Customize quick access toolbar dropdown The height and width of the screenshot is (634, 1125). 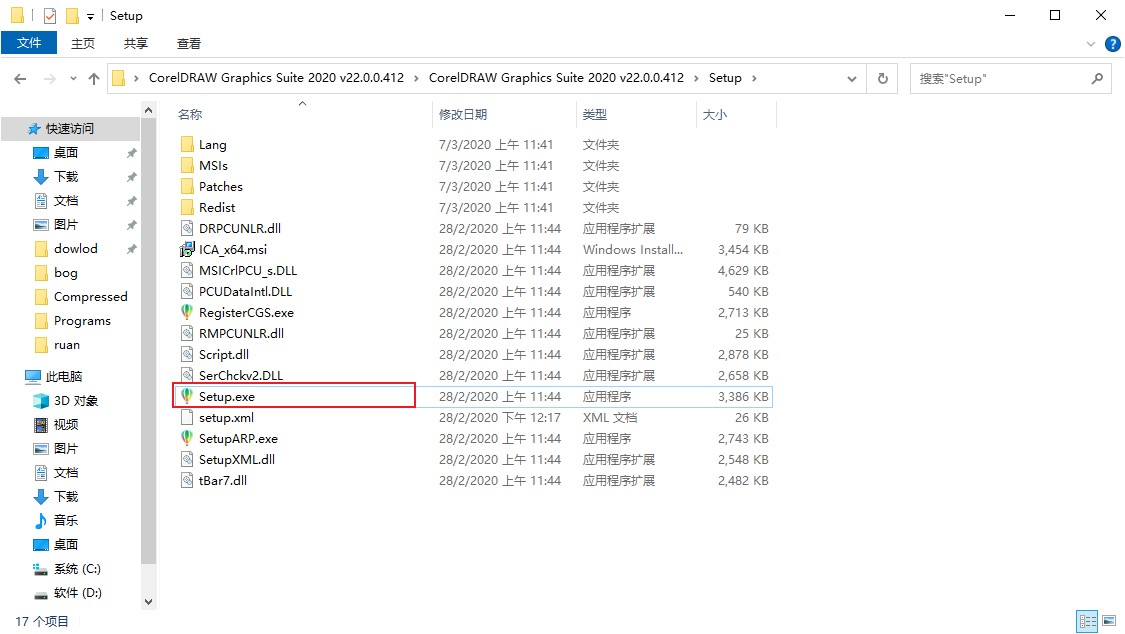90,16
